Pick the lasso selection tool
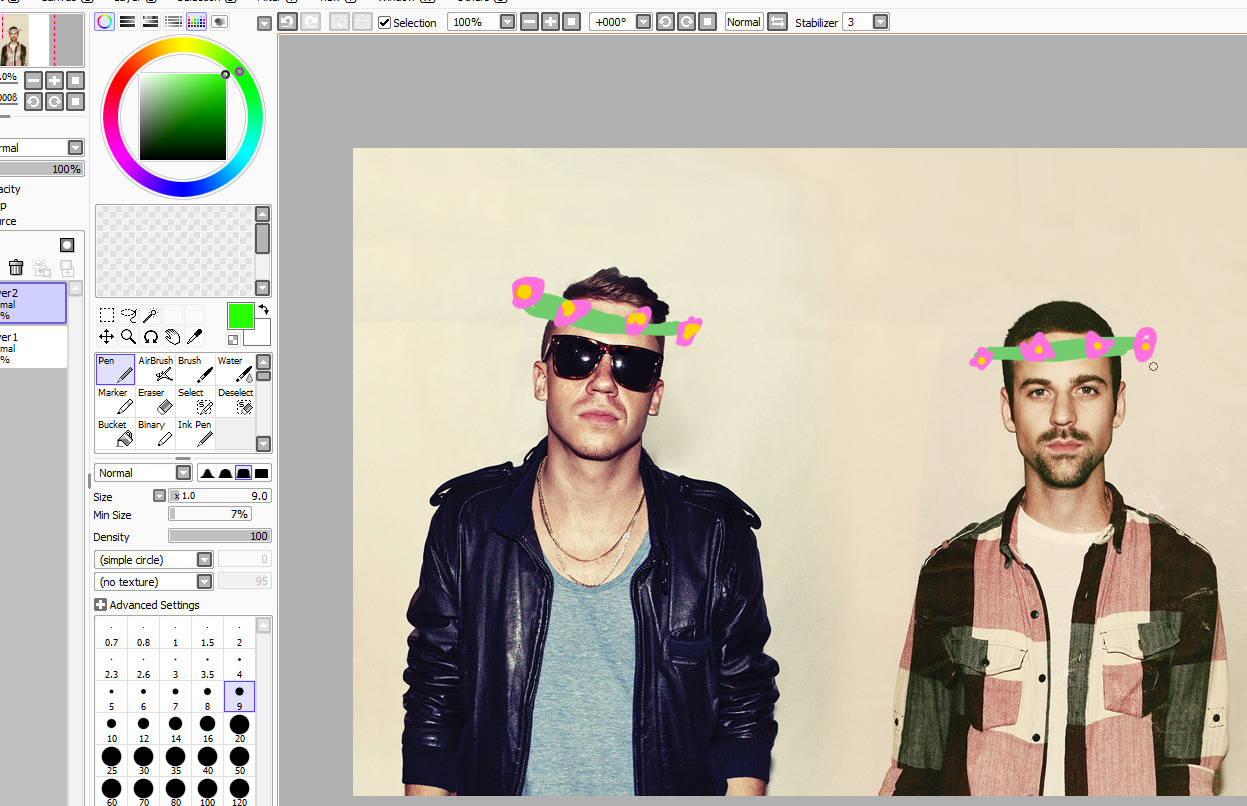 click(128, 315)
